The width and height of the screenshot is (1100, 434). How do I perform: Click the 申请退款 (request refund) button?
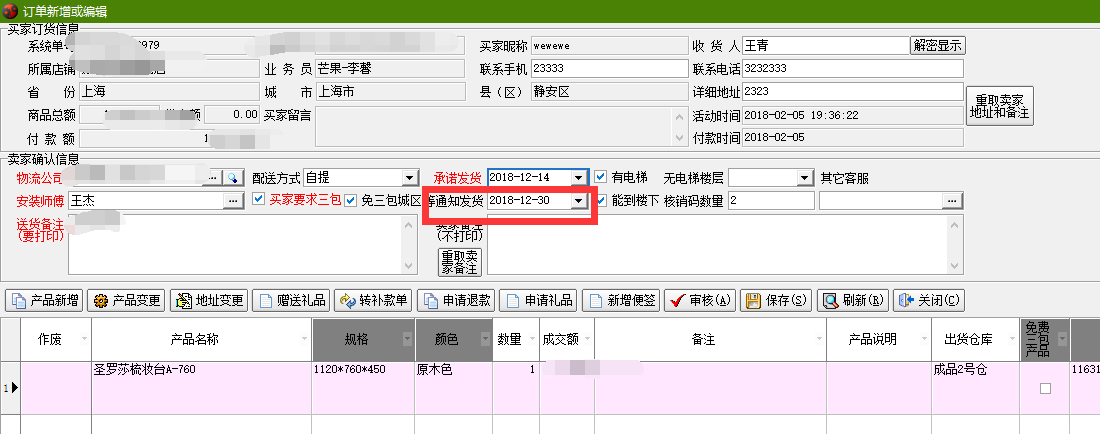[455, 300]
